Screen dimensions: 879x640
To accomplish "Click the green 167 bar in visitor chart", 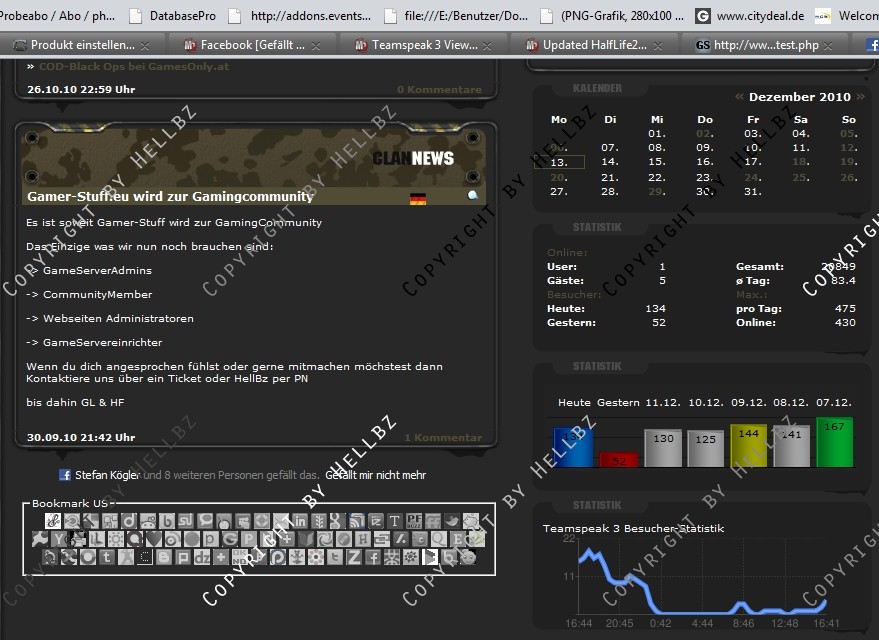I will [834, 443].
